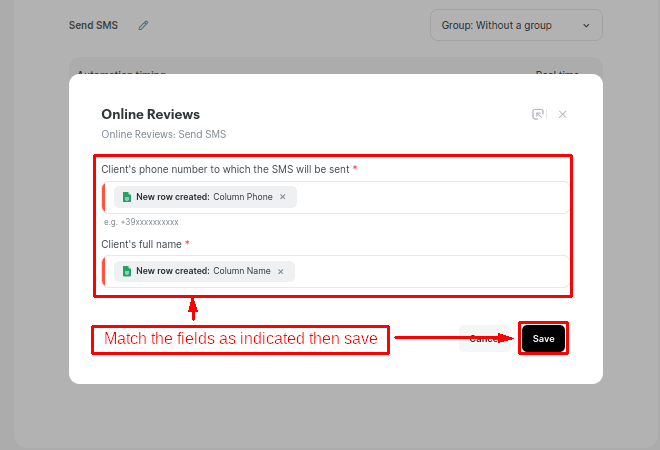This screenshot has height=450, width=660.
Task: Remove the Column Phone tag
Action: tap(283, 197)
